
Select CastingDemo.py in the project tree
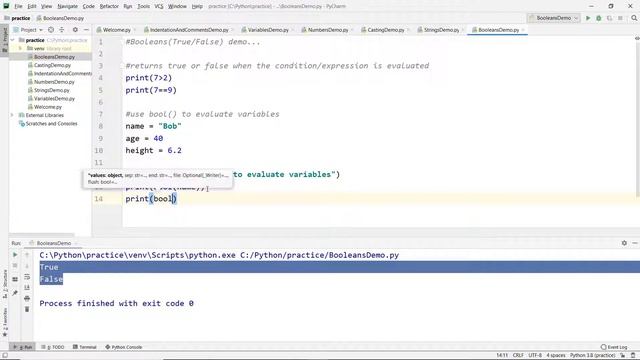point(52,65)
